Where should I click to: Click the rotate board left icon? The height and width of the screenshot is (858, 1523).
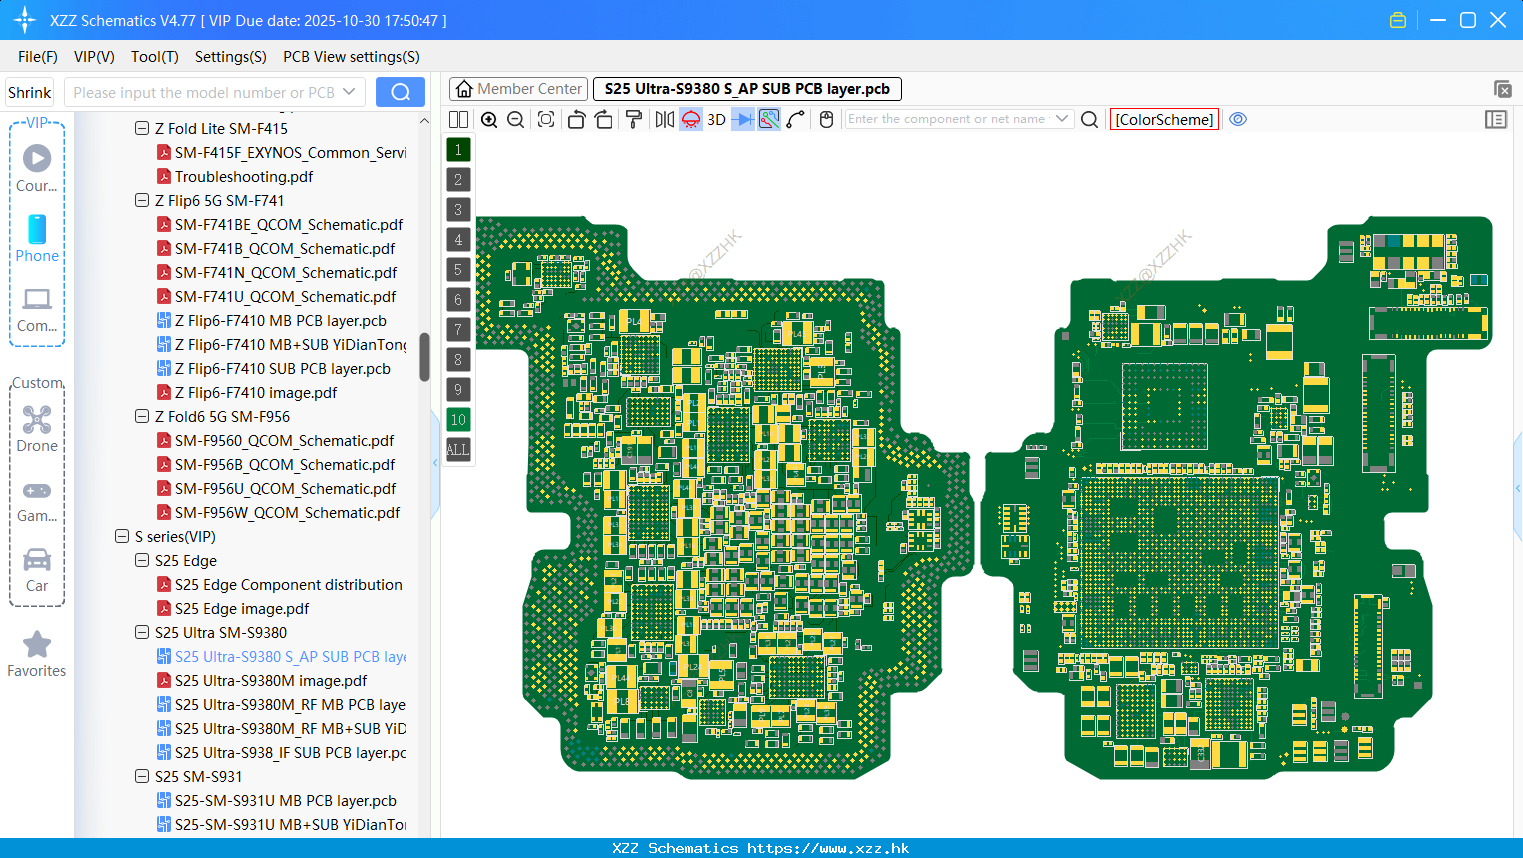577,119
